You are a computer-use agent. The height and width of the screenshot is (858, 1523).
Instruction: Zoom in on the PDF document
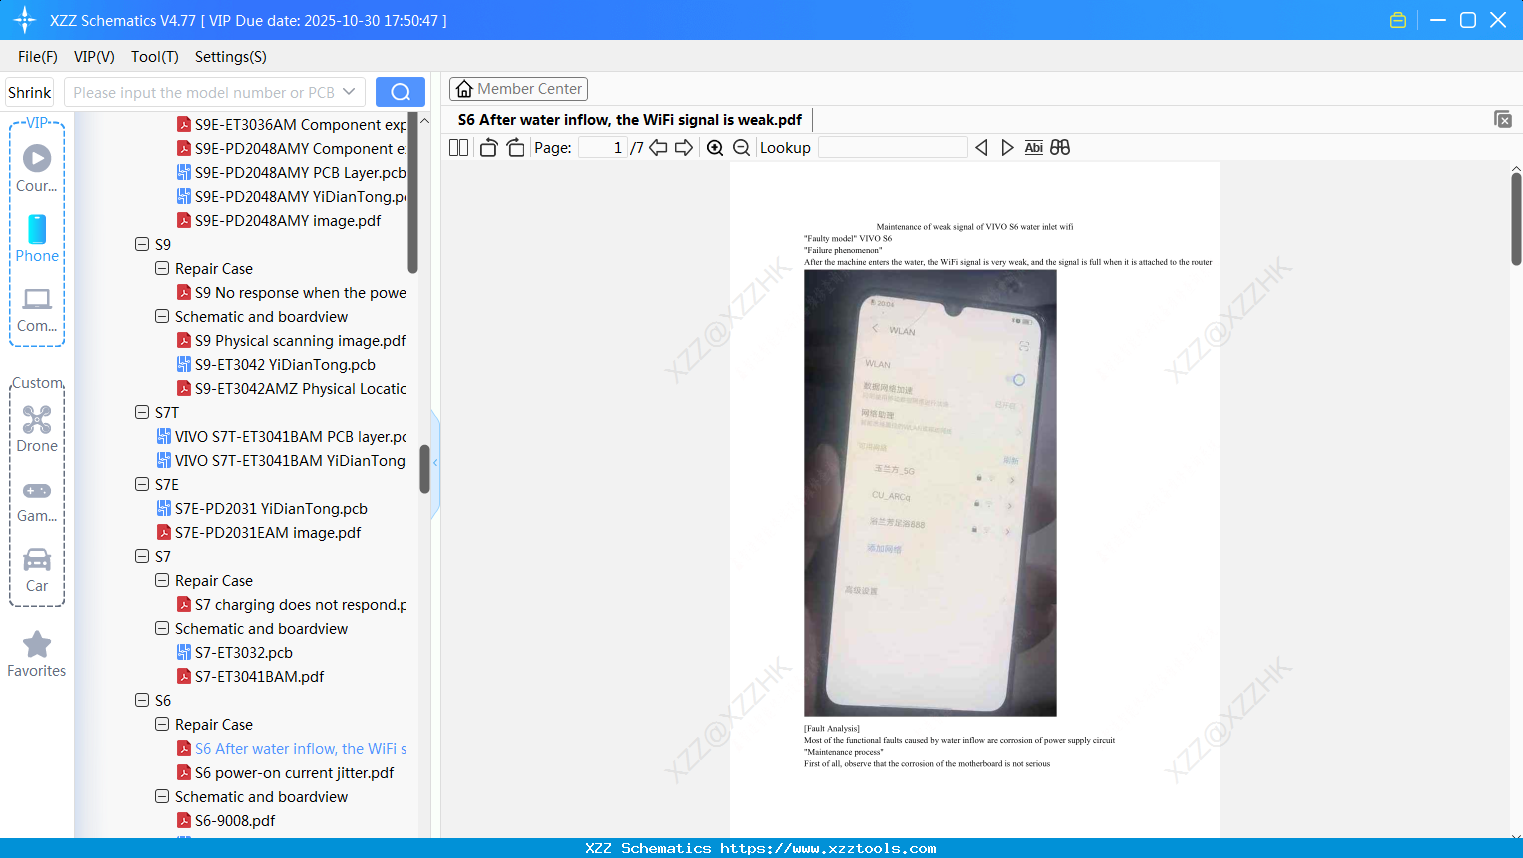pyautogui.click(x=715, y=147)
